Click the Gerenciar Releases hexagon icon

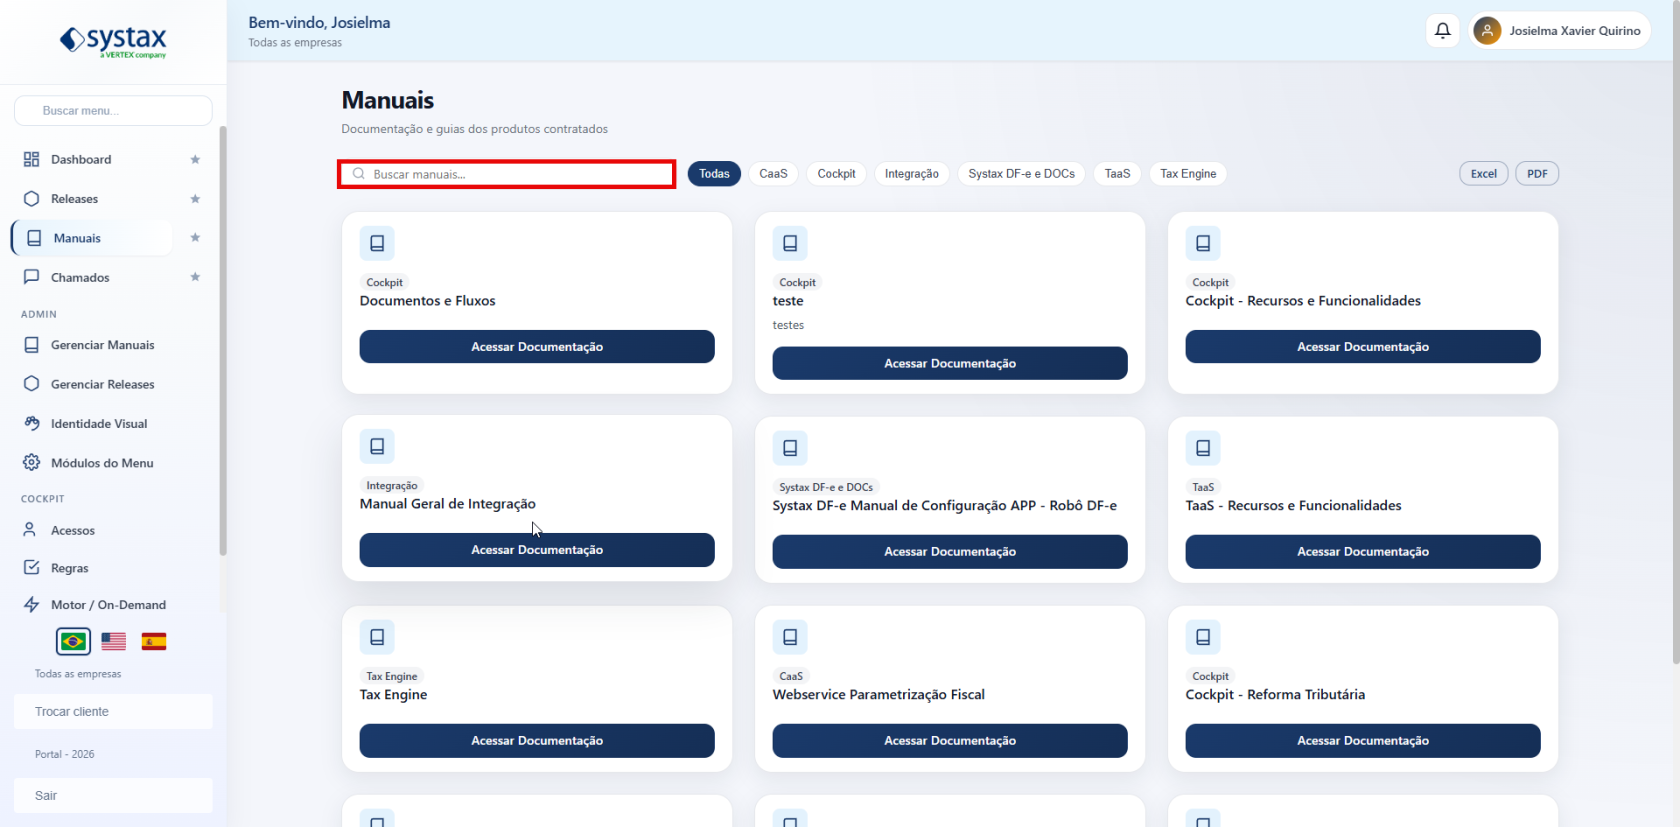point(32,384)
